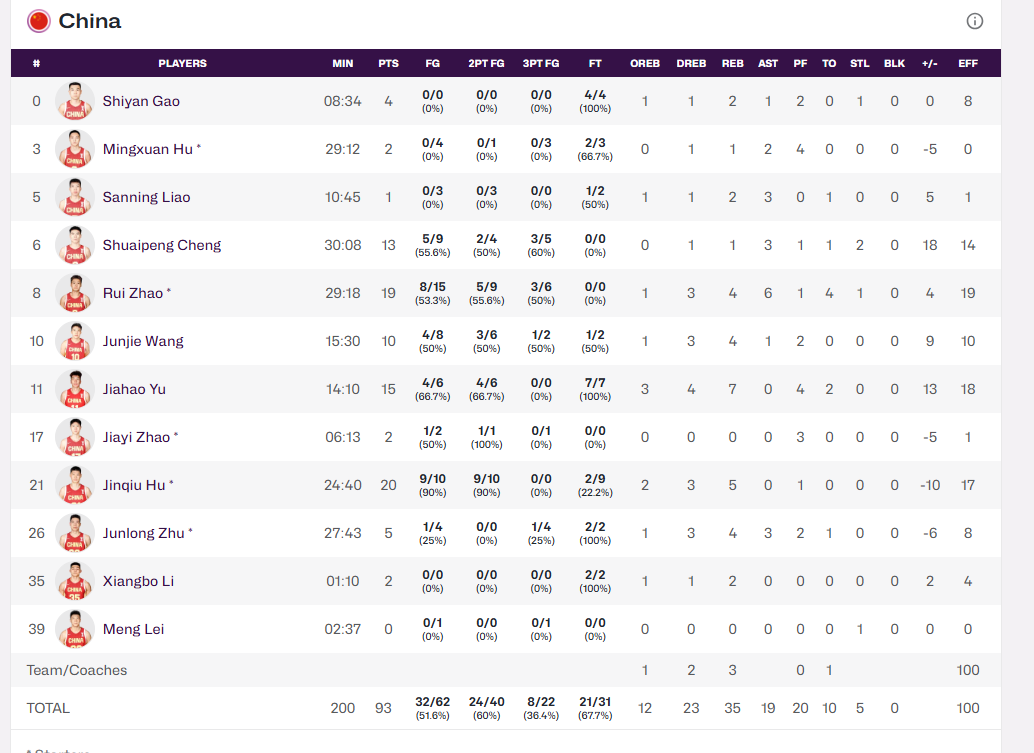This screenshot has width=1034, height=753.
Task: Click the MIN column header
Action: tap(343, 63)
